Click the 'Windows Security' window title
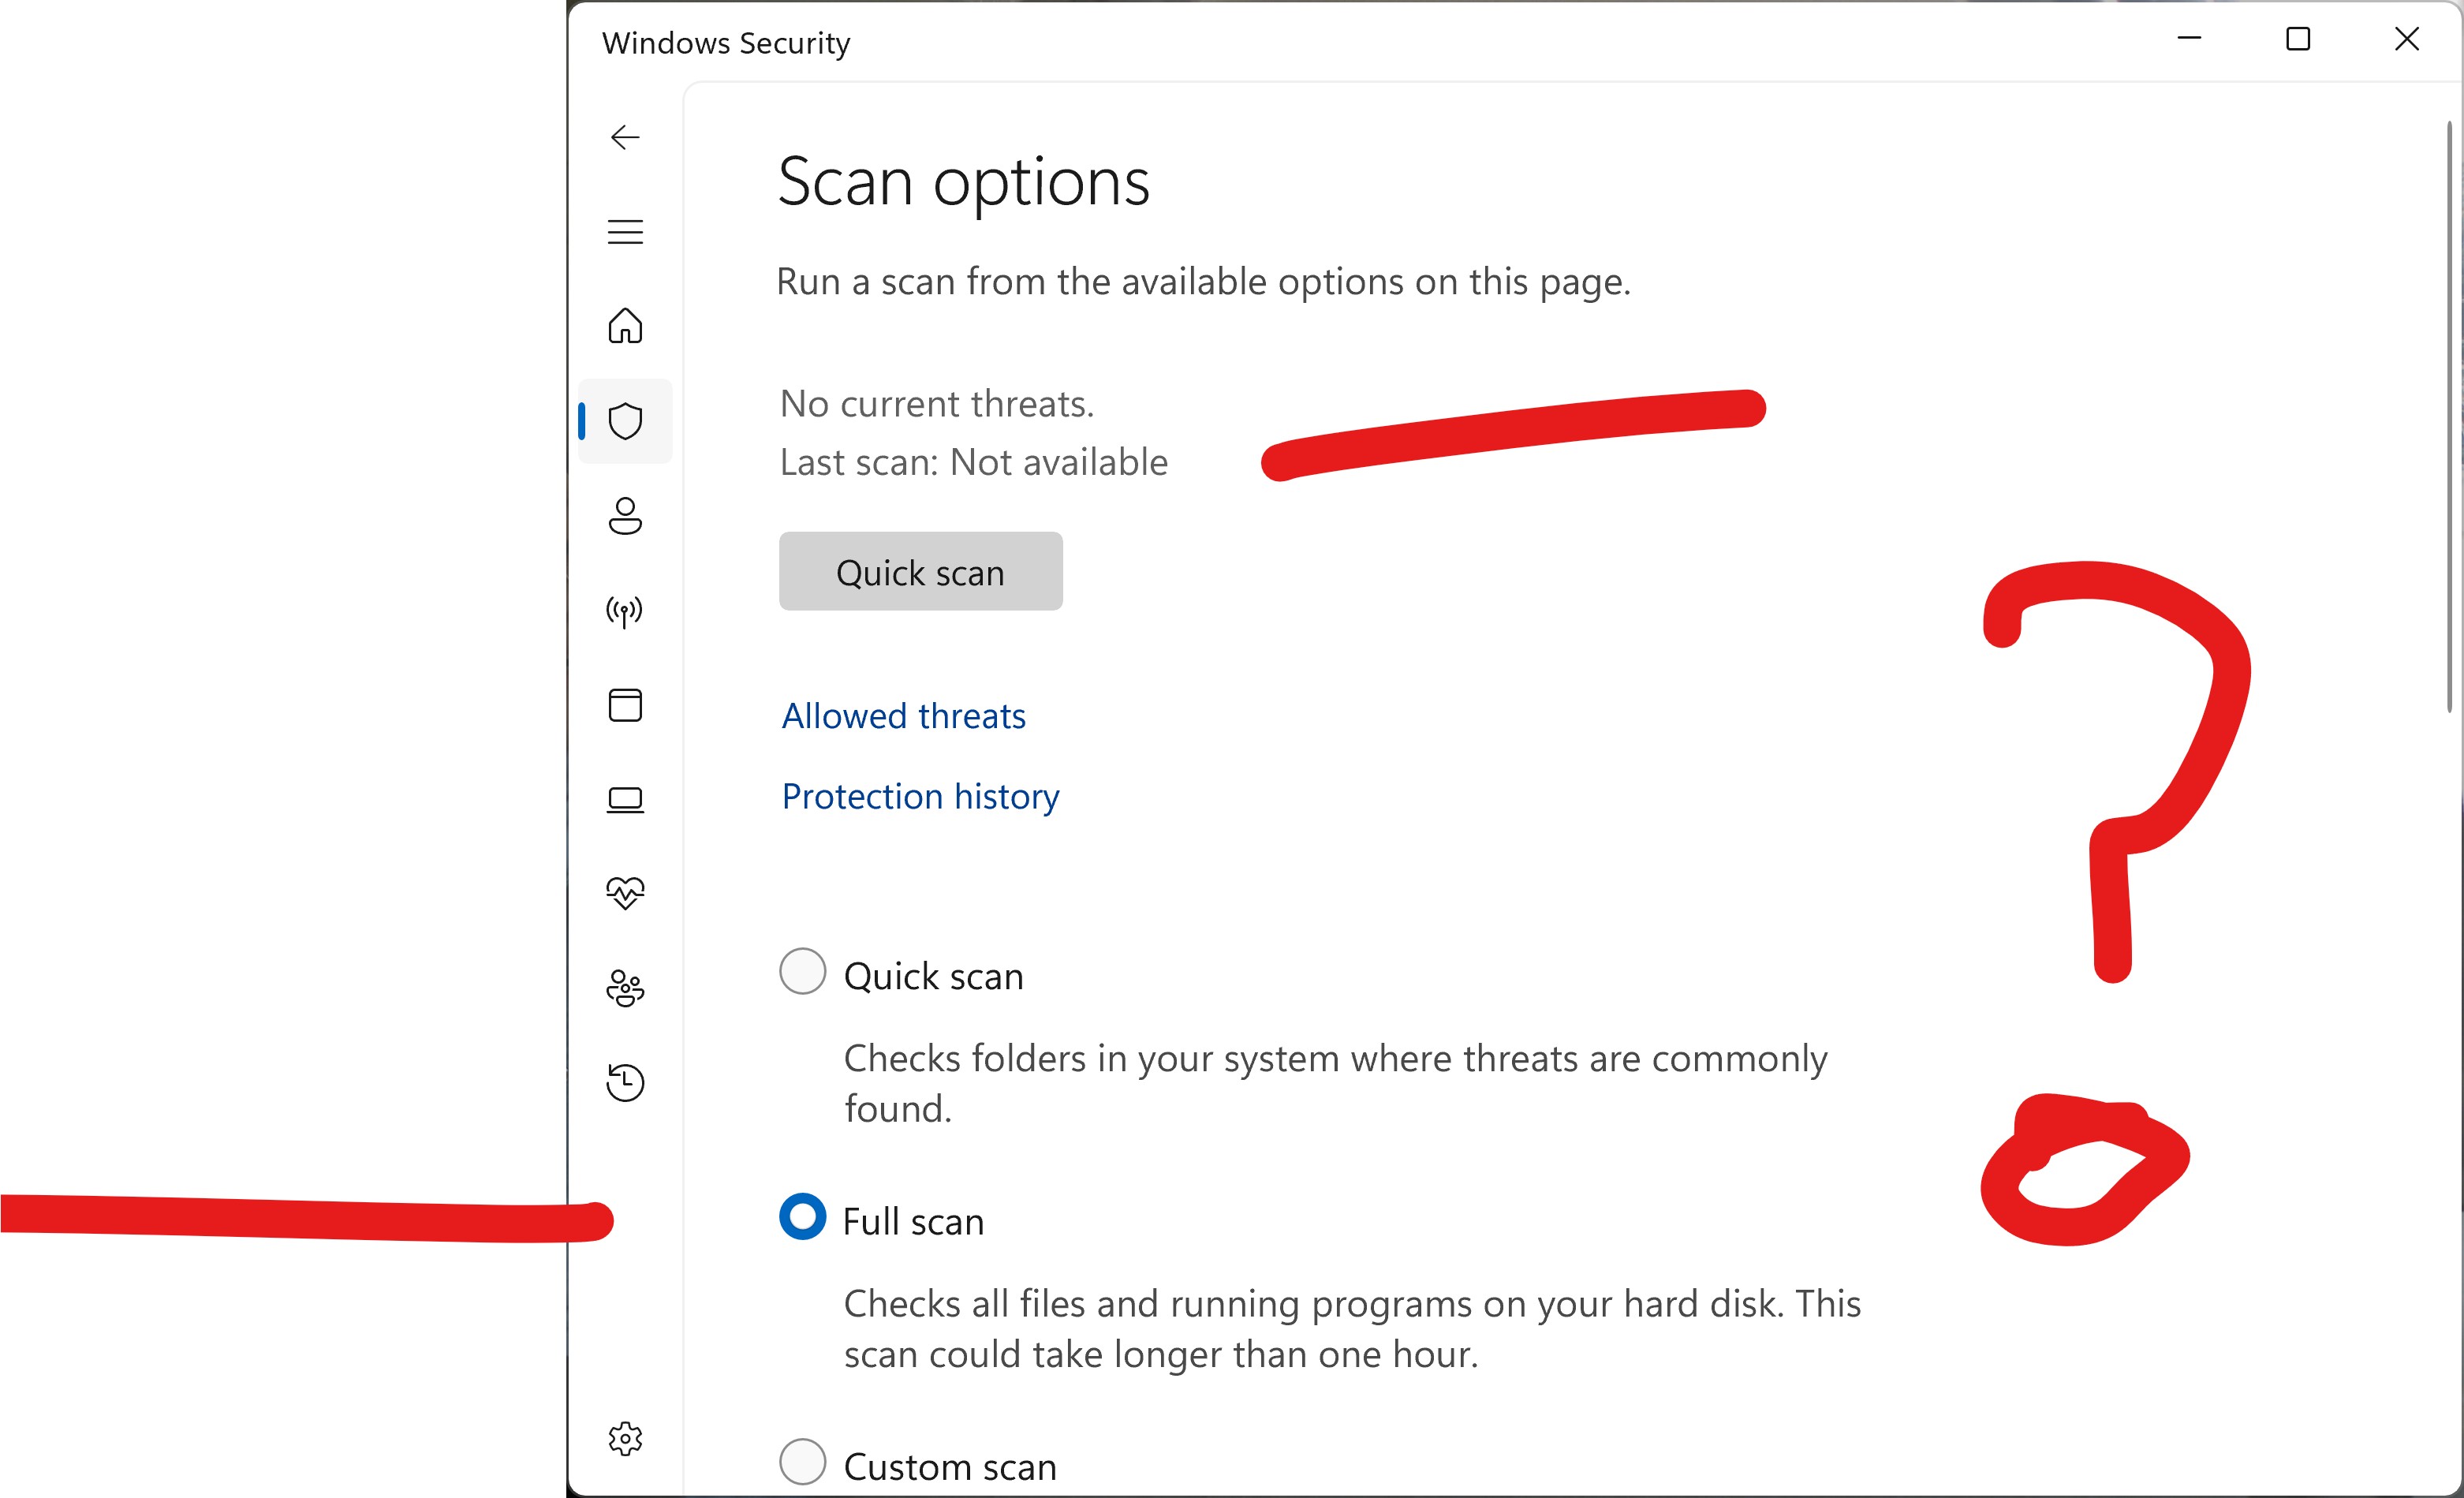Viewport: 2464px width, 1498px height. pos(726,43)
